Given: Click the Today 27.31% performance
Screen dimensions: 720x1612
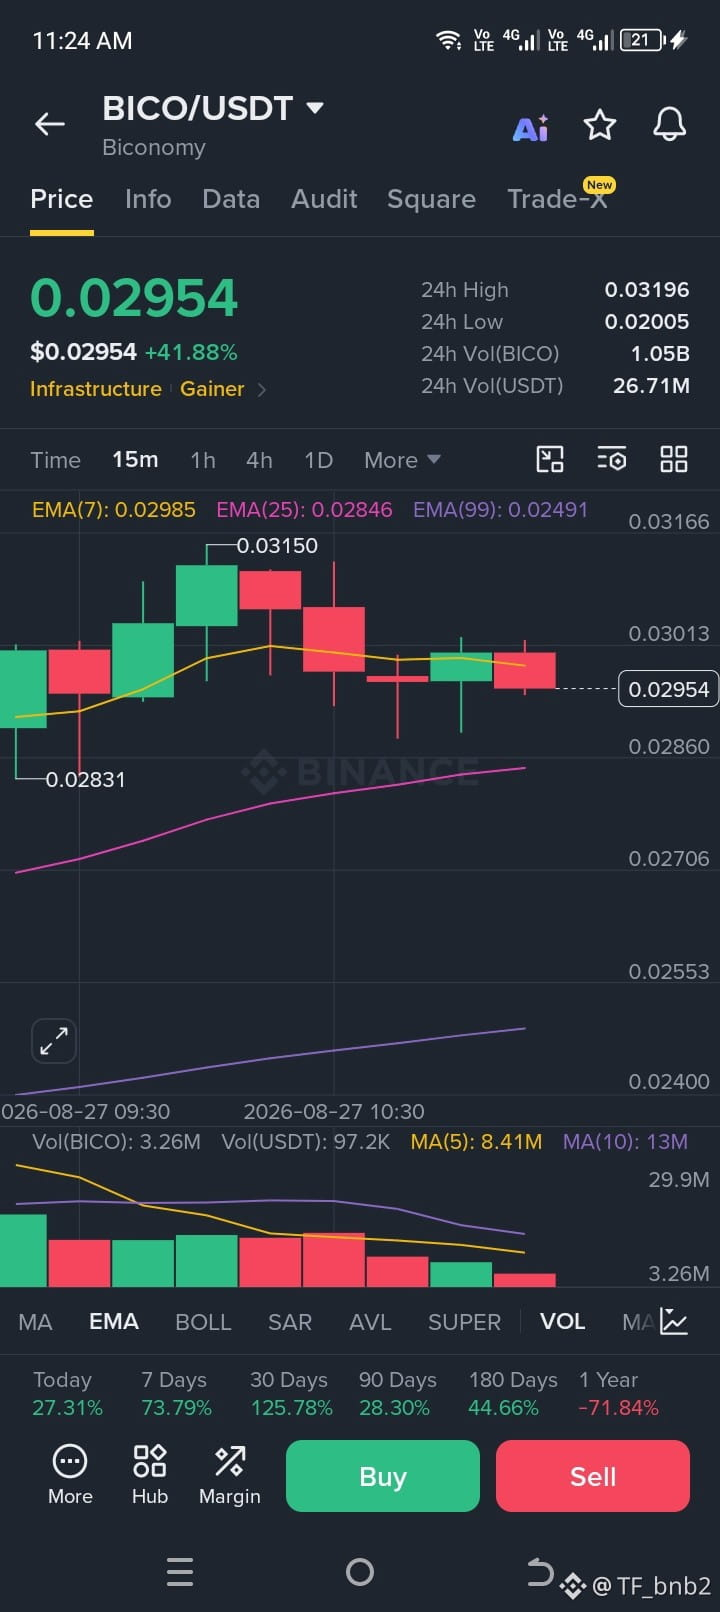Looking at the screenshot, I should coord(67,1394).
